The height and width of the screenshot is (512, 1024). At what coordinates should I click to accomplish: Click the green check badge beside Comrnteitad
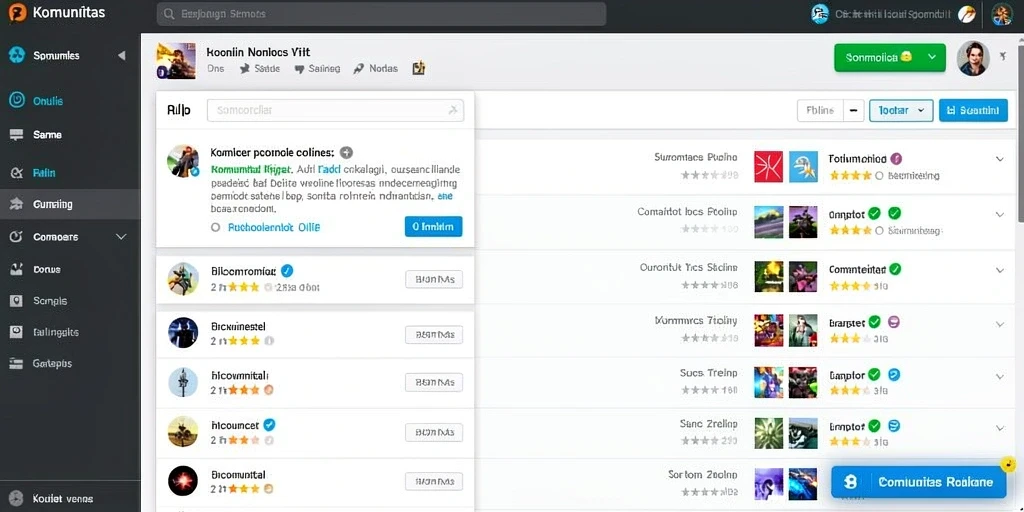coord(895,268)
